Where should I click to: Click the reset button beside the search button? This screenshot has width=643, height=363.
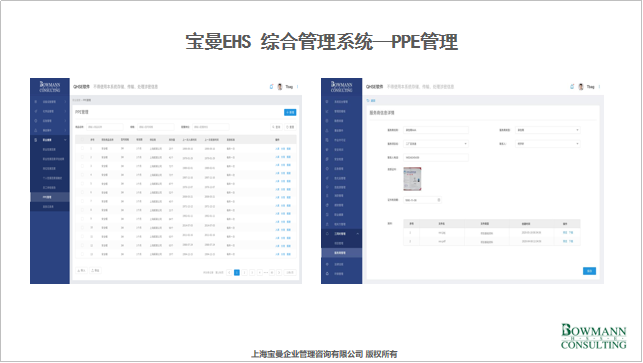coord(290,127)
